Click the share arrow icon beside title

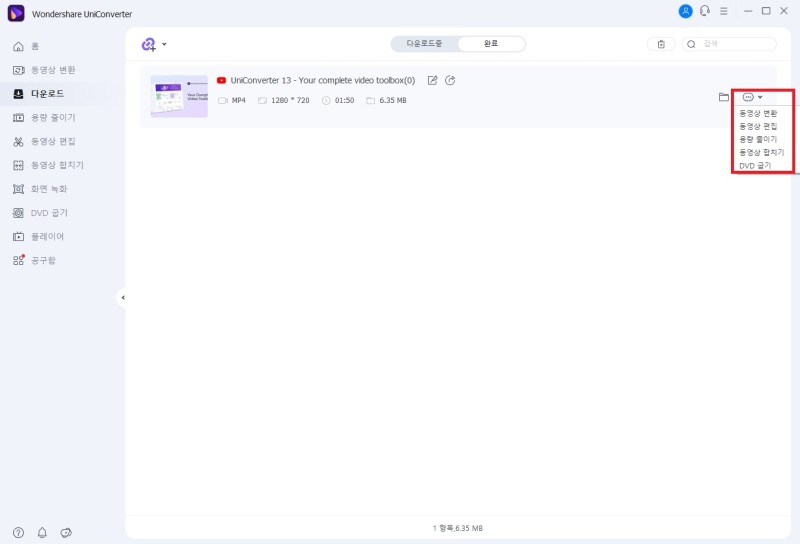pos(450,81)
